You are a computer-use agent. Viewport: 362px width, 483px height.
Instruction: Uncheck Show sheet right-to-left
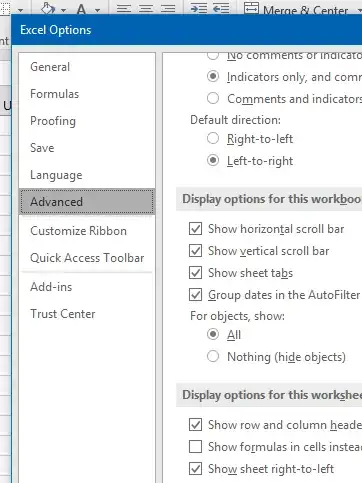tap(195, 469)
